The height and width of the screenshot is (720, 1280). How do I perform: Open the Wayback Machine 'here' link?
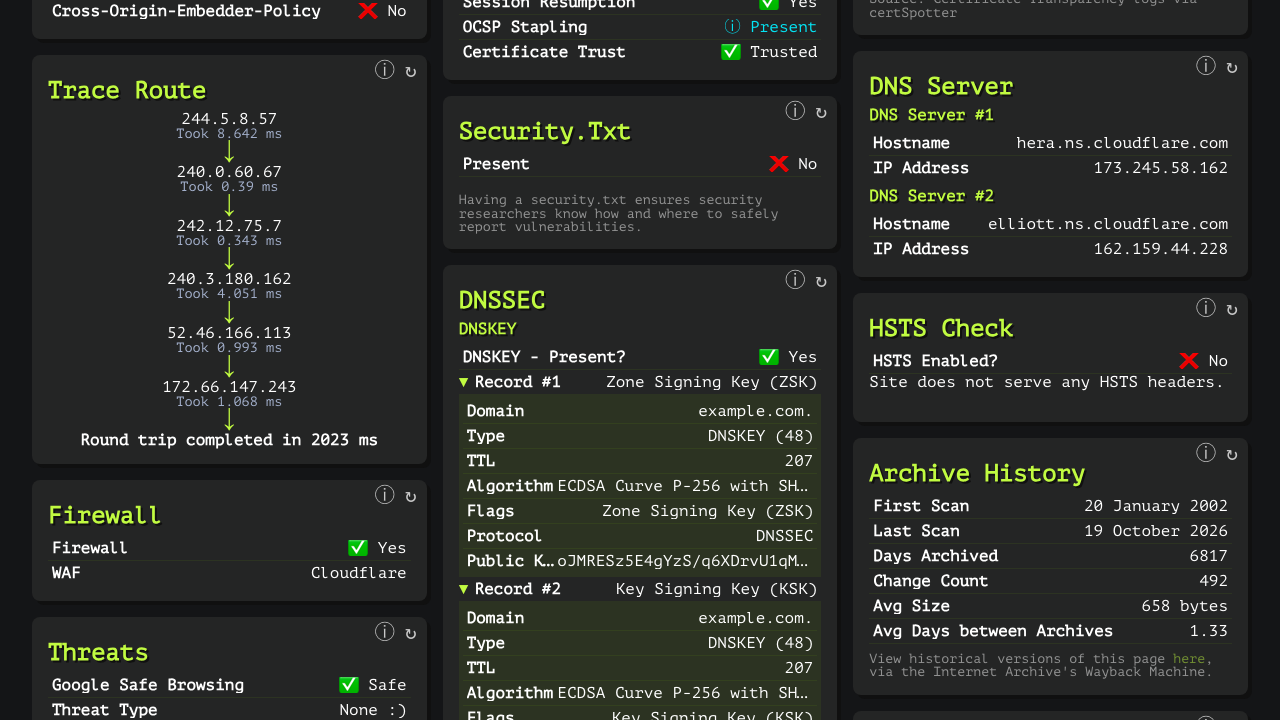tap(1189, 659)
